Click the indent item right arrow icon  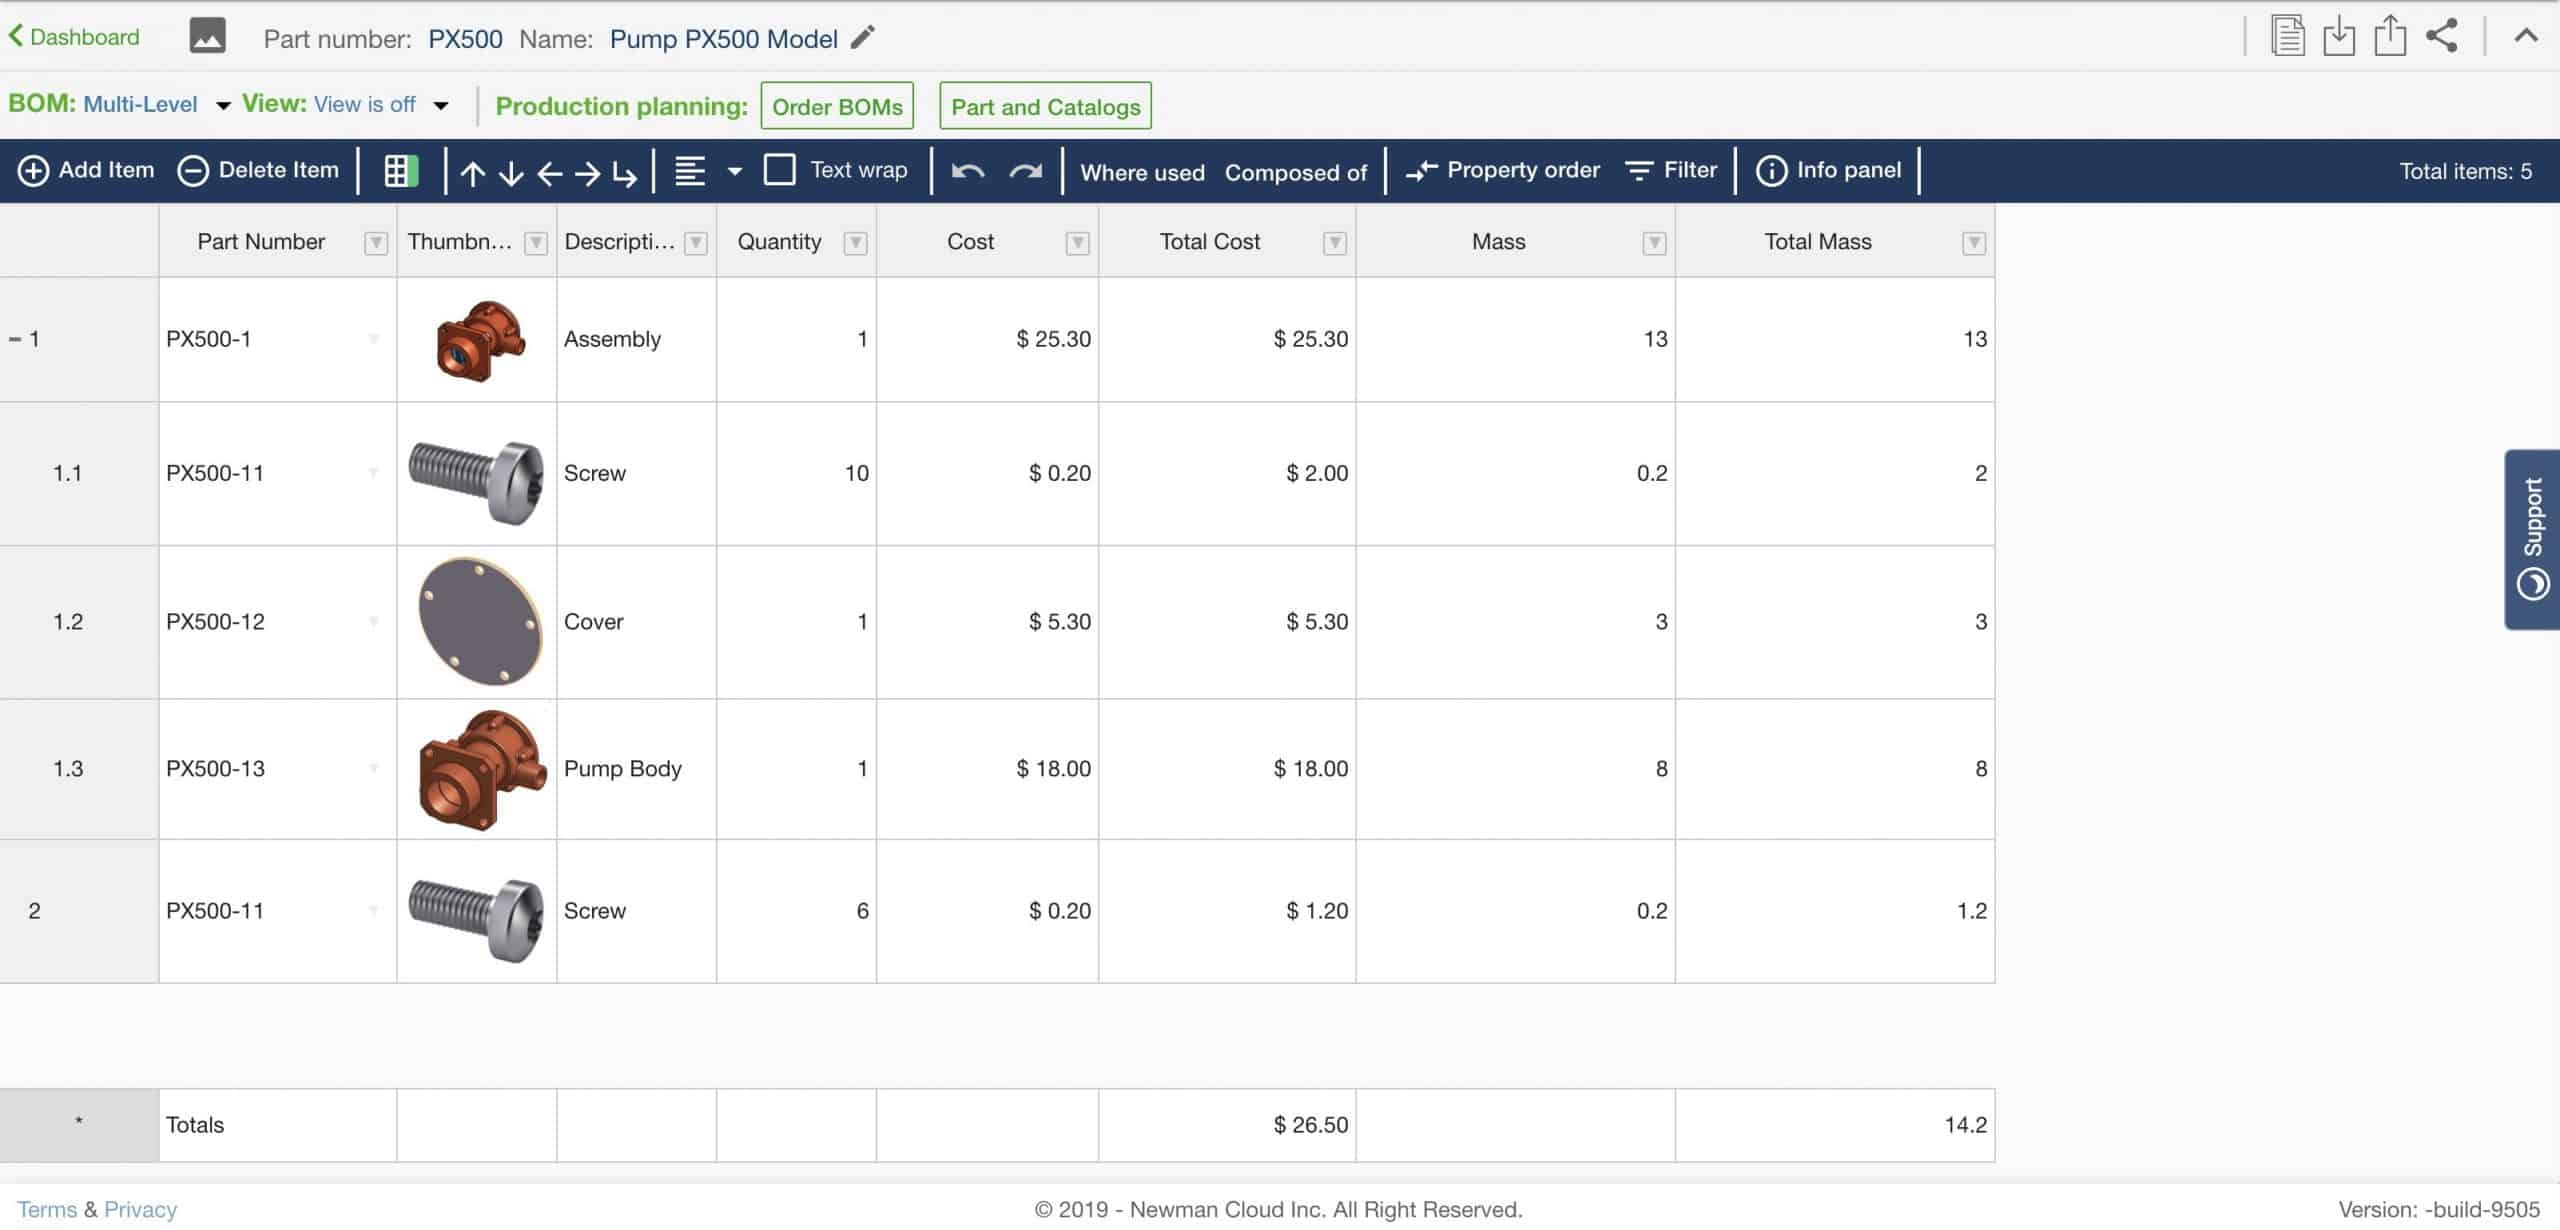click(583, 170)
